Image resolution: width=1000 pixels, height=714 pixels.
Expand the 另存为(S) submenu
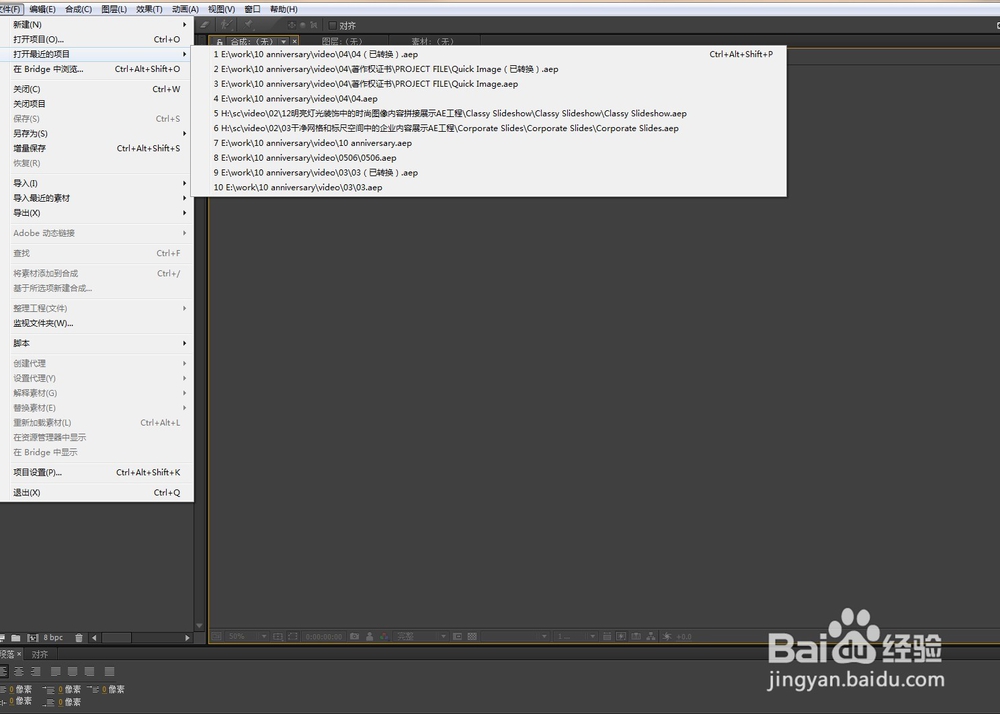[97, 133]
